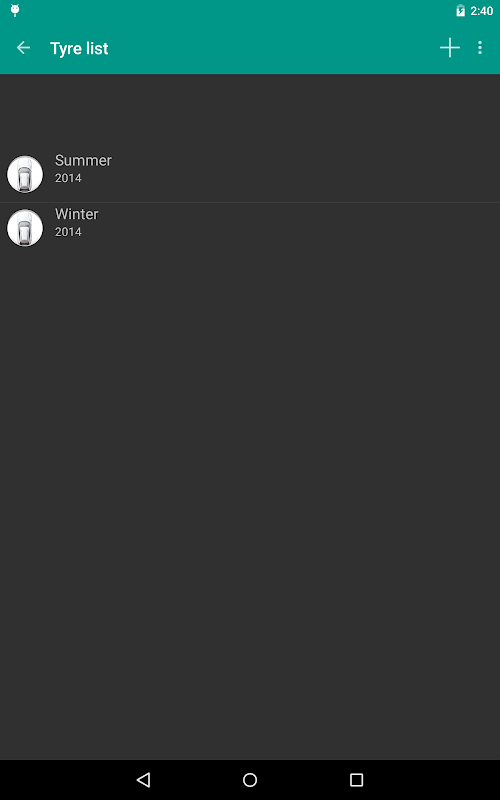The height and width of the screenshot is (800, 500).
Task: Open the Winter 2014 row at its right side
Action: (x=408, y=229)
